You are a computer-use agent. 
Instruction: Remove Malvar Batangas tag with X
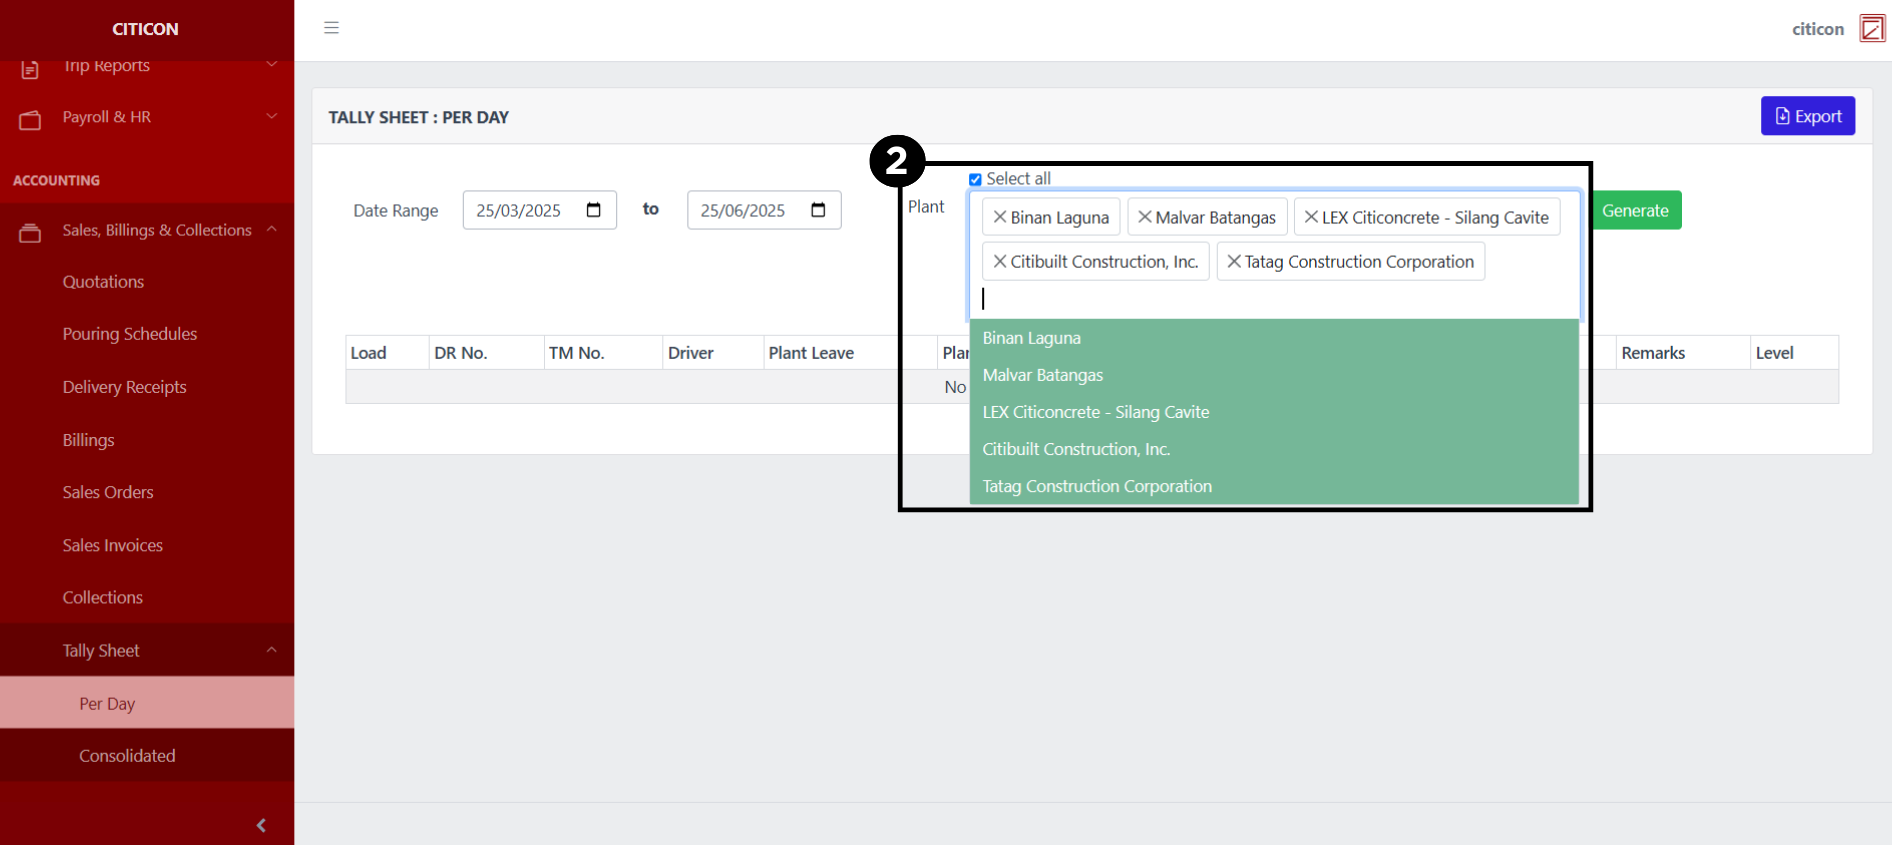1144,217
